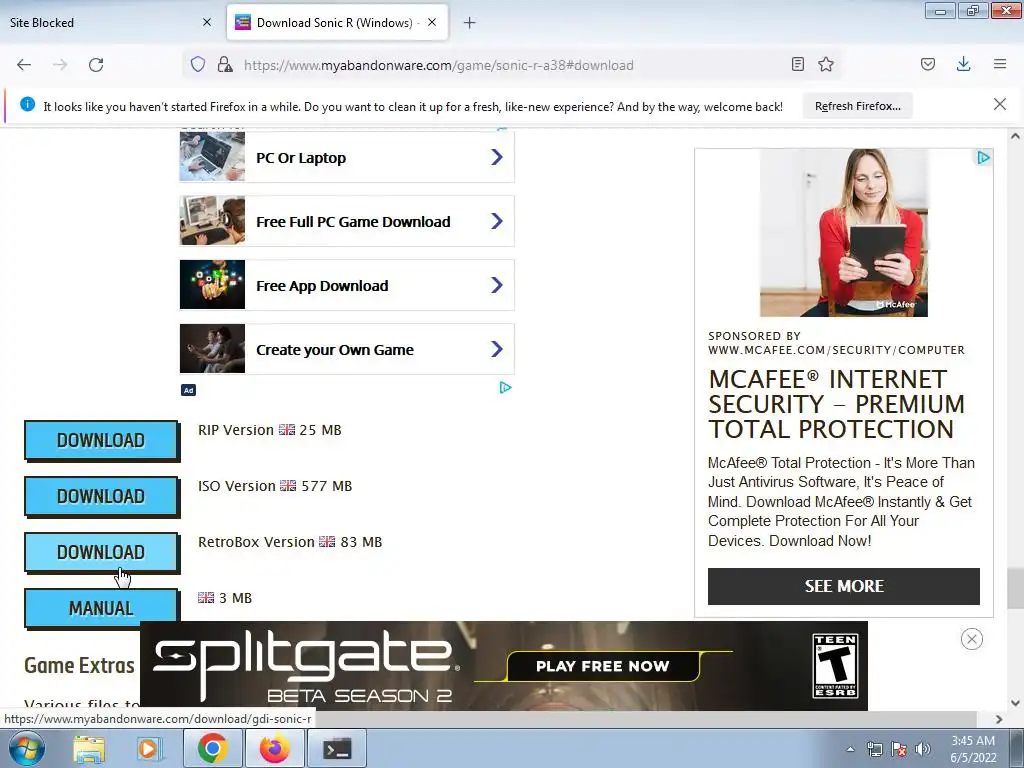The height and width of the screenshot is (768, 1024).
Task: Click the horizontal scrollbar right arrow
Action: click(999, 719)
